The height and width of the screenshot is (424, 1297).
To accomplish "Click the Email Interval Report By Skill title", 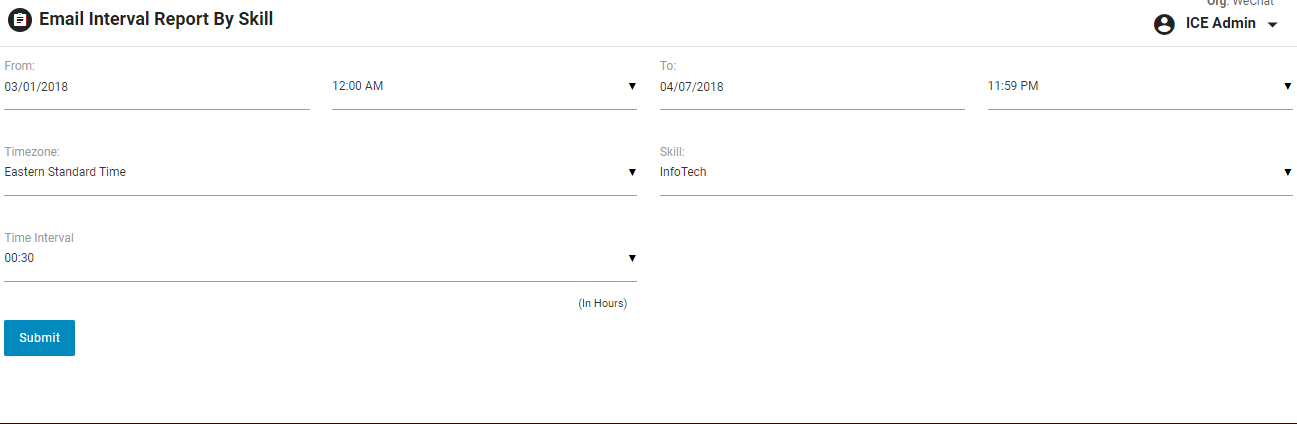I will (x=156, y=19).
